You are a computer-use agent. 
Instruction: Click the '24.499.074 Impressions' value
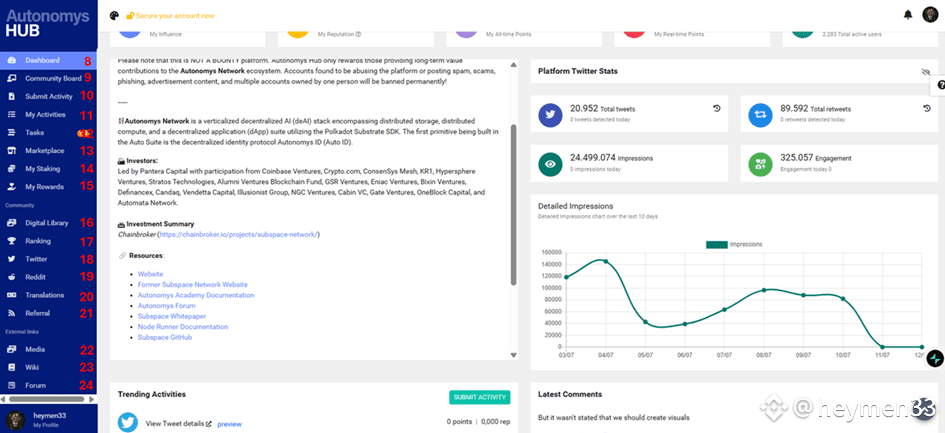pyautogui.click(x=612, y=158)
